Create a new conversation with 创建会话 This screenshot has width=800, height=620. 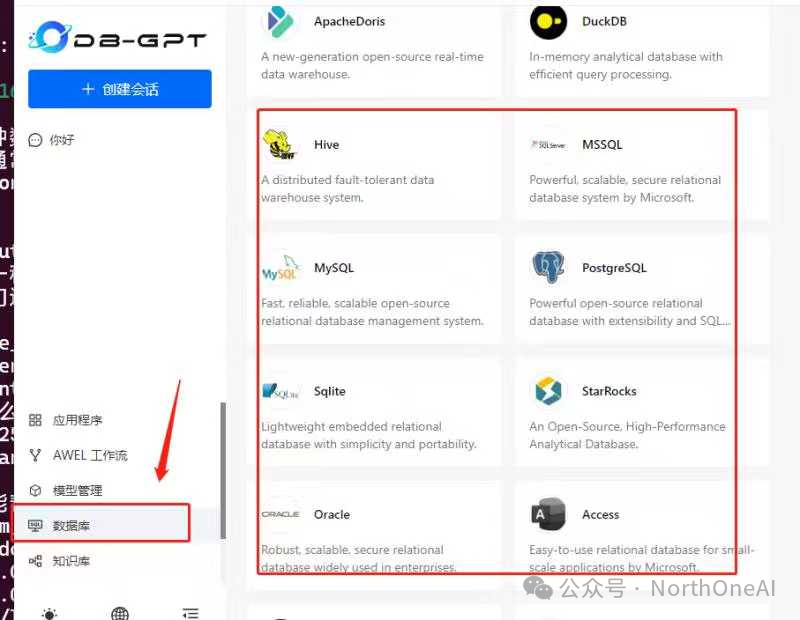point(120,89)
